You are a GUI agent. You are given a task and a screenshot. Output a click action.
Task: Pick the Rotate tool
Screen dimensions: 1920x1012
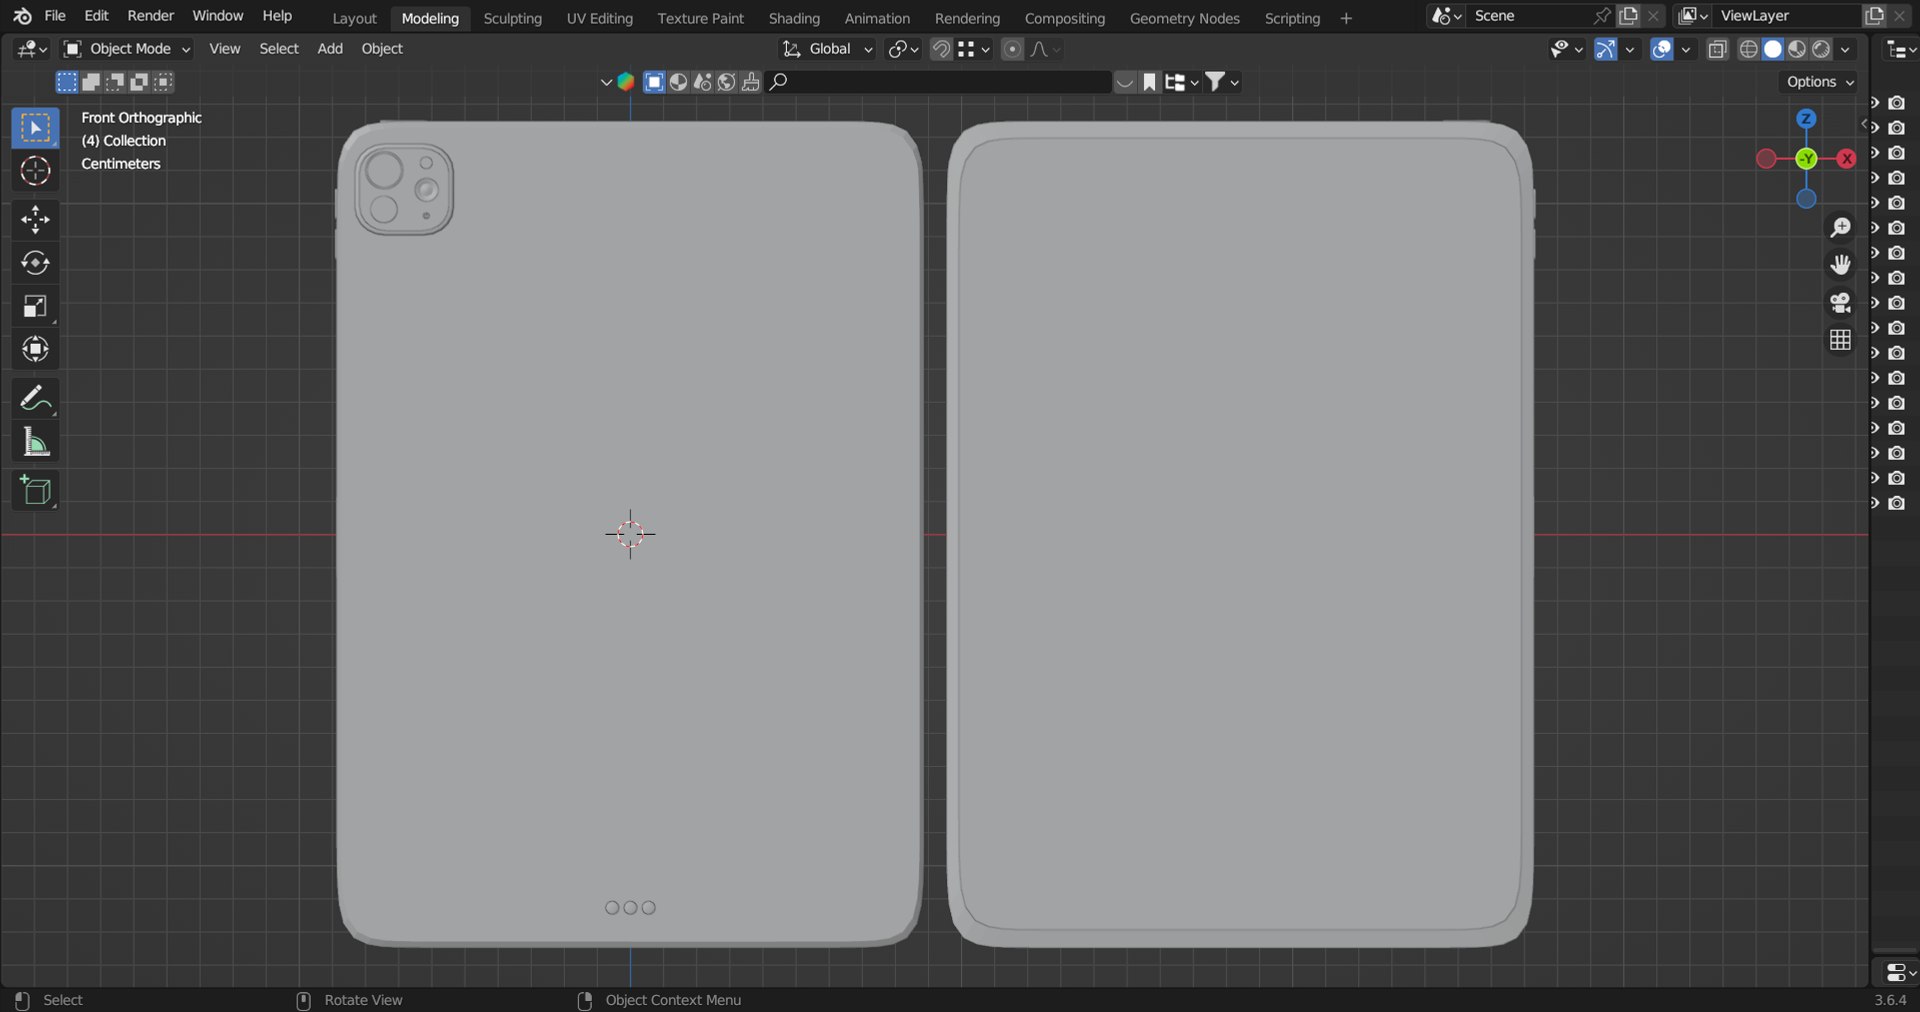click(x=35, y=263)
